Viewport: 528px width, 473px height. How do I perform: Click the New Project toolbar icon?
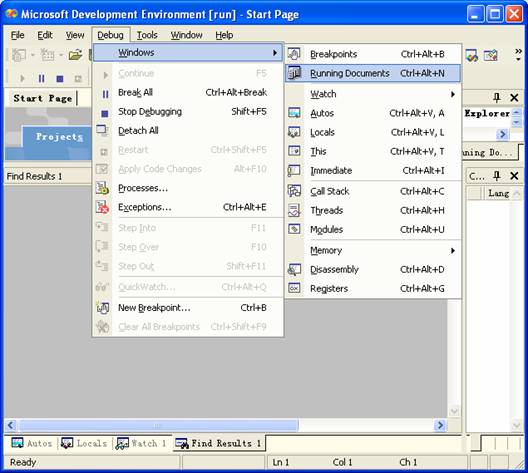coord(19,55)
